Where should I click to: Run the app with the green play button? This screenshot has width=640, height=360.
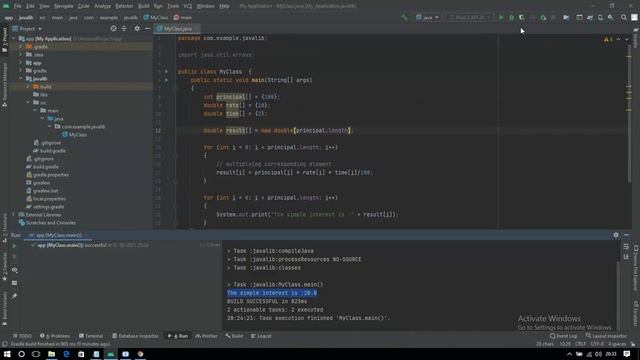click(501, 18)
